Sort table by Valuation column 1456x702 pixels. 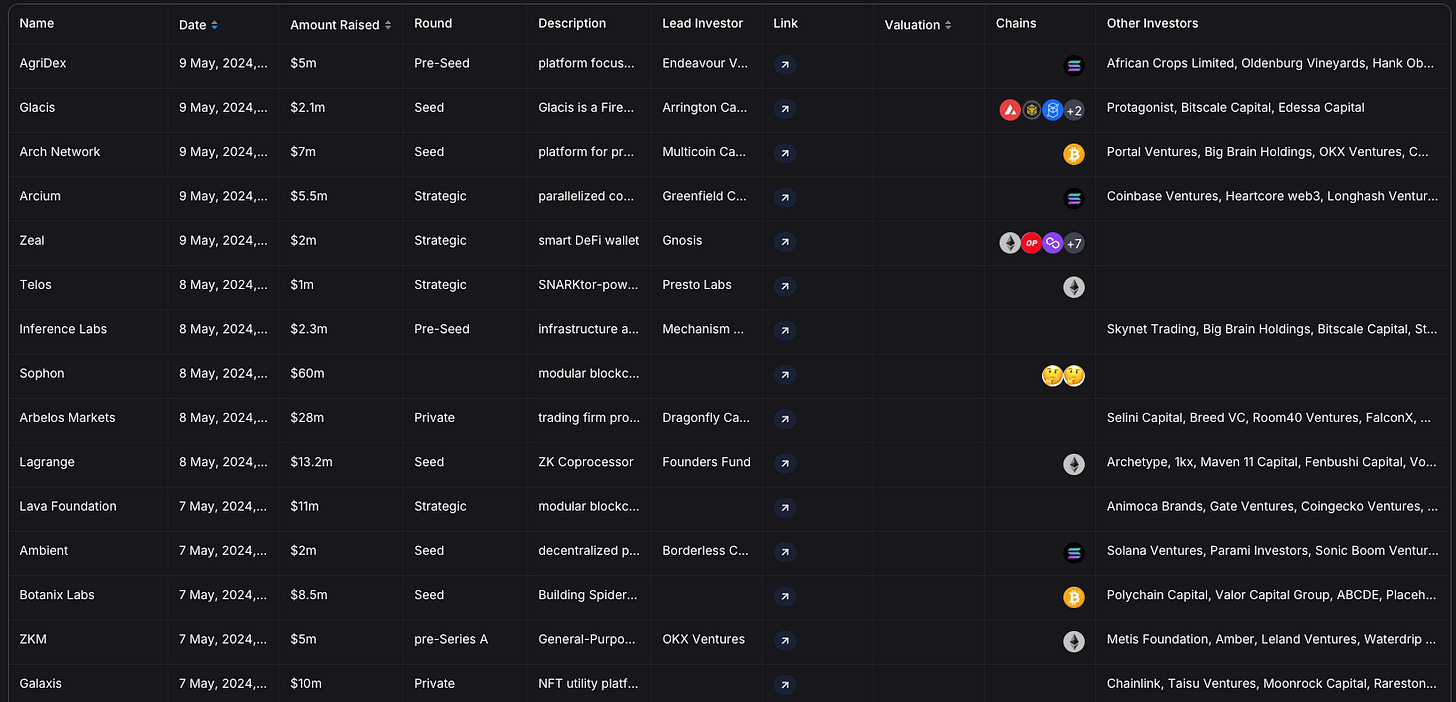918,24
